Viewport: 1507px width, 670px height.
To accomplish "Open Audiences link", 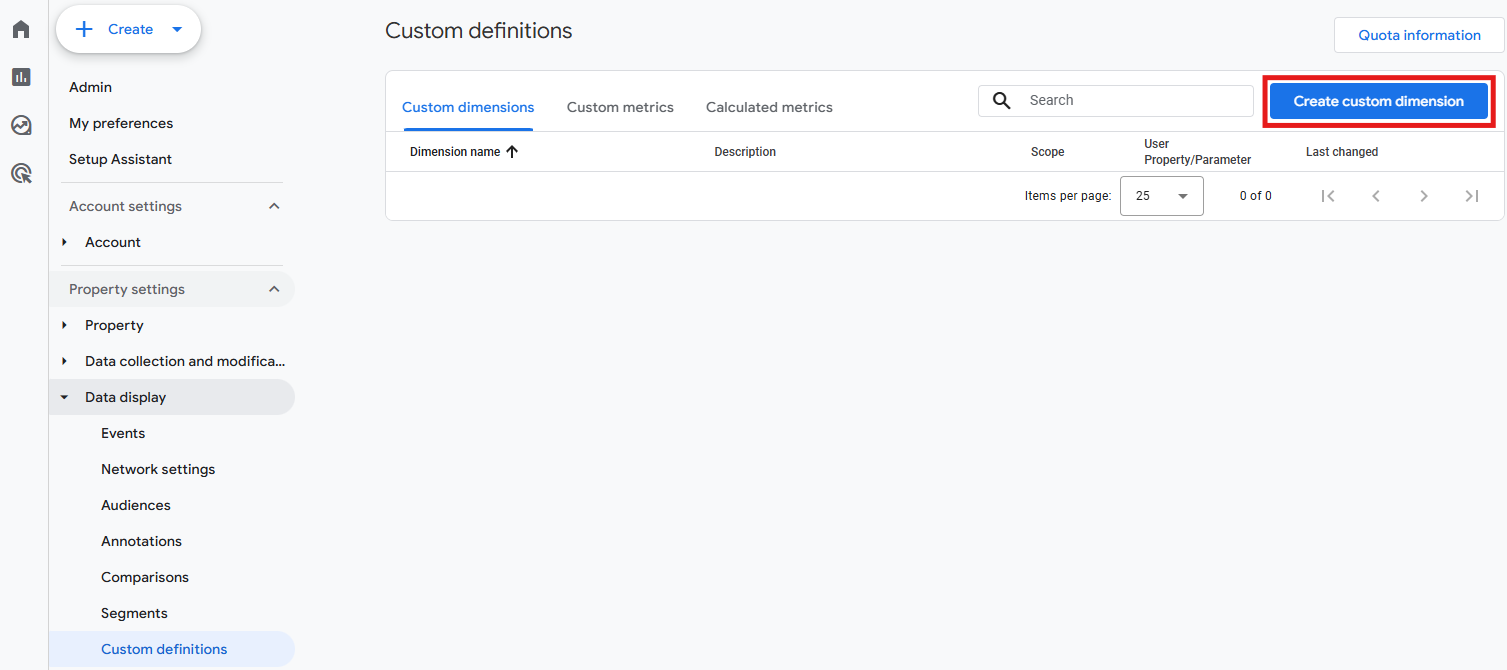I will [x=136, y=505].
